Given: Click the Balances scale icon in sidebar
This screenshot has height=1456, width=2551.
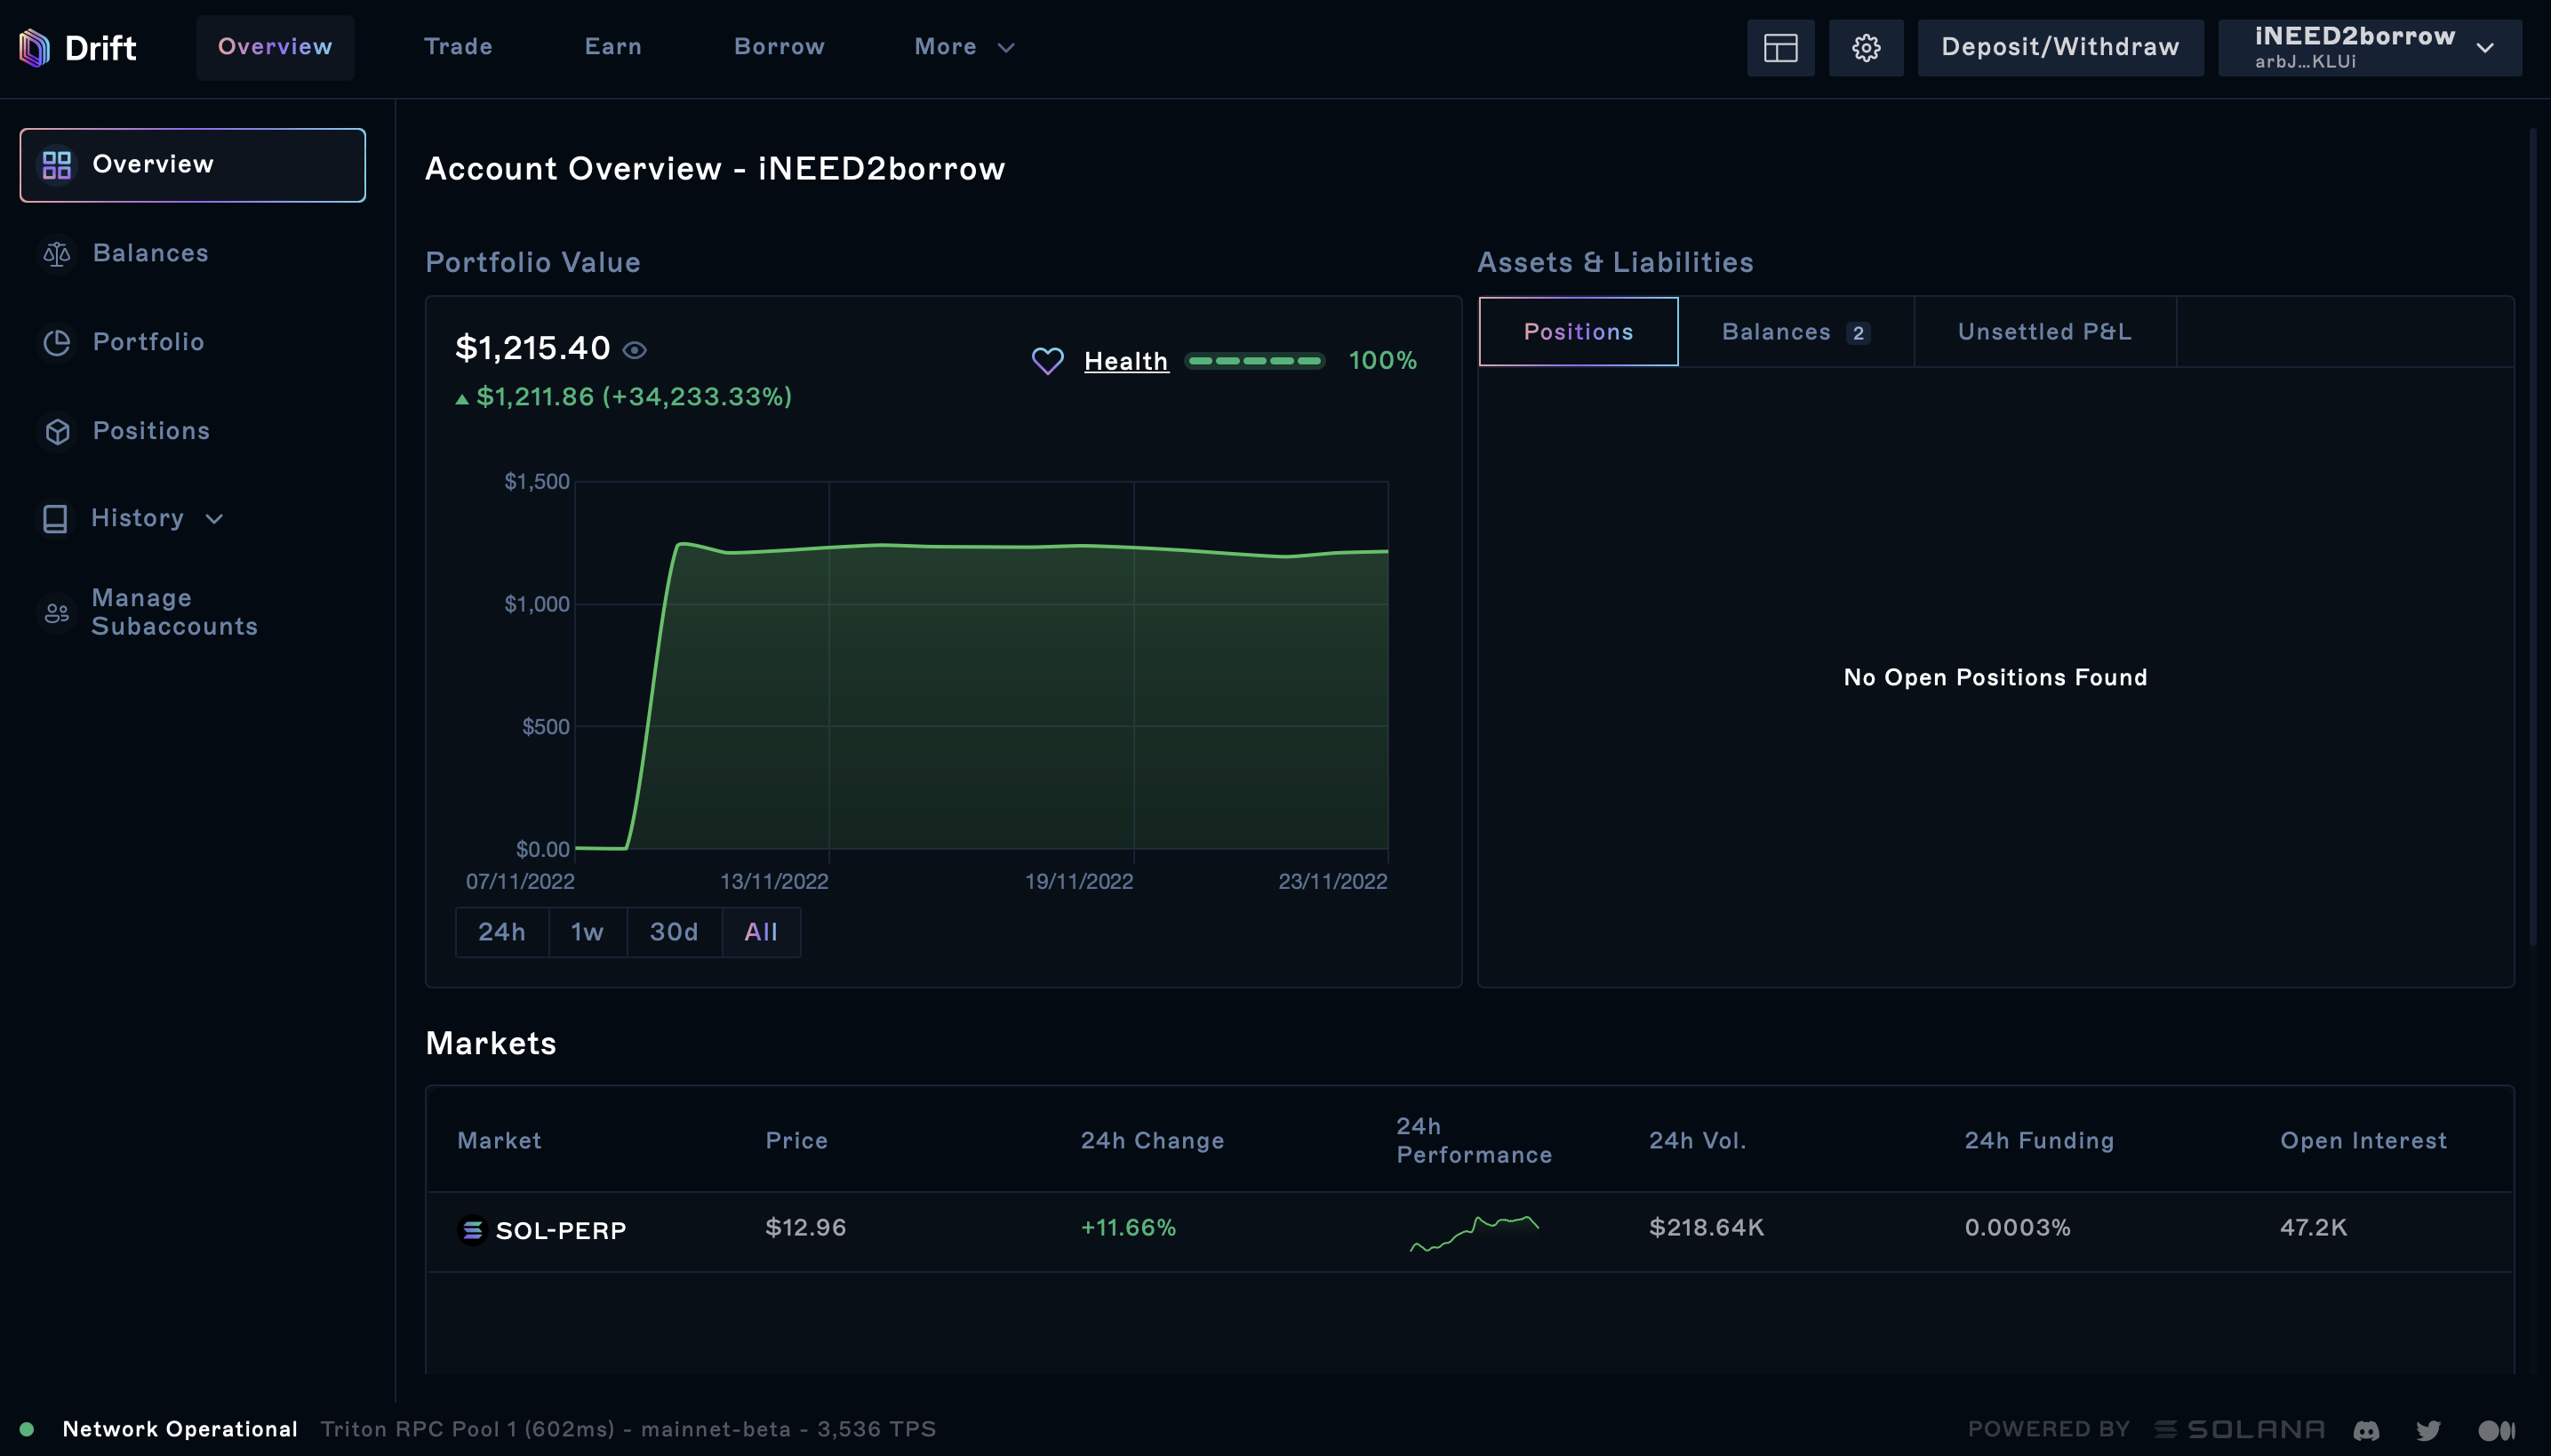Looking at the screenshot, I should coord(57,254).
